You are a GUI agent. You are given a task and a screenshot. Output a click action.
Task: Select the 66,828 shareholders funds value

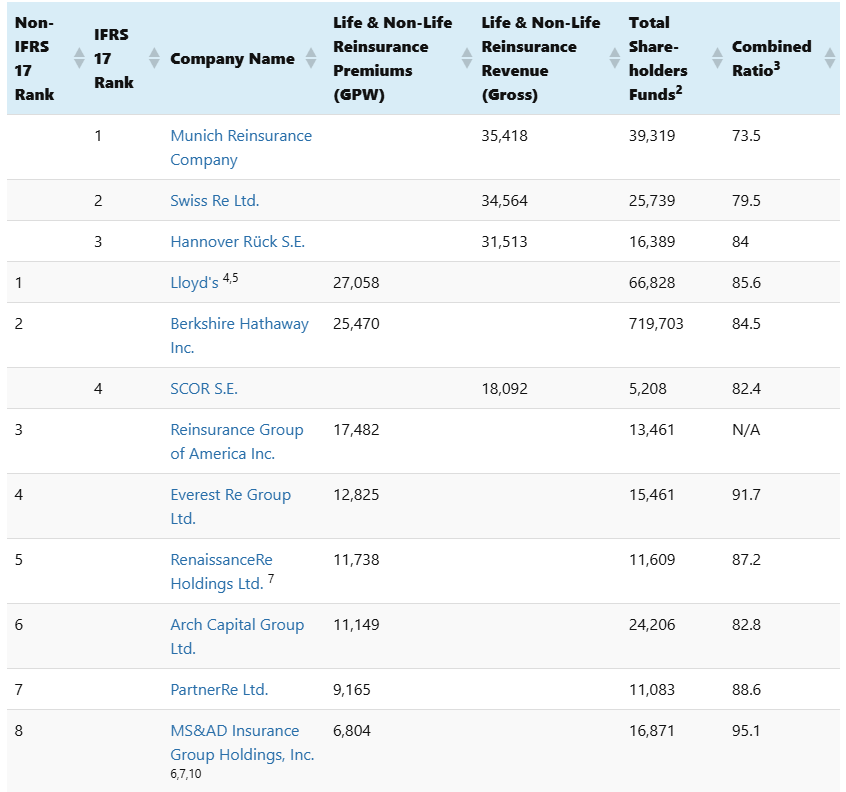pos(652,283)
